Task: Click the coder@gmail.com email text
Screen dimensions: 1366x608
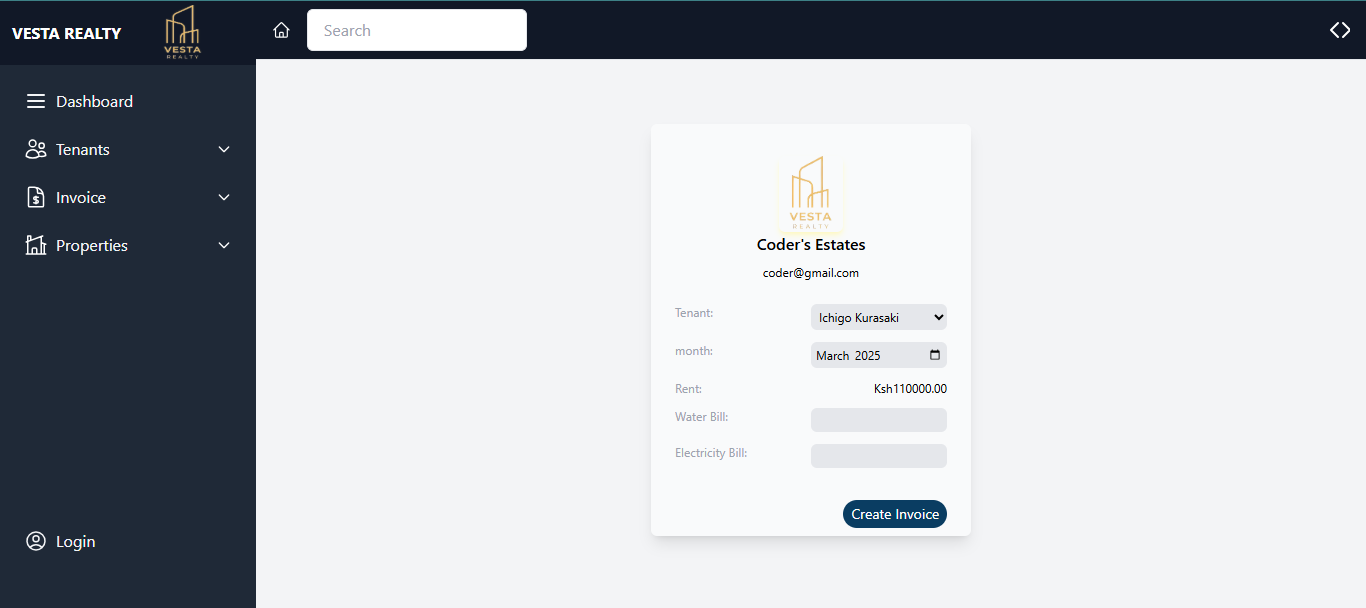Action: point(810,273)
